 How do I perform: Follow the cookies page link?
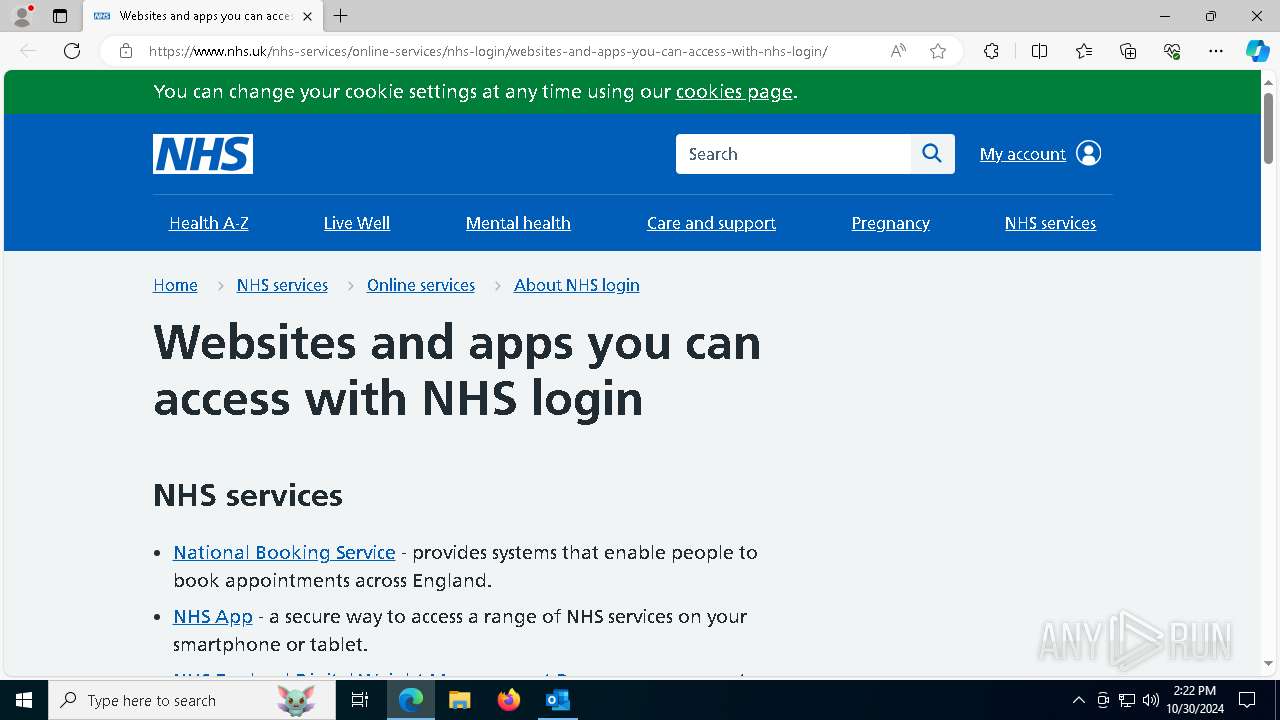tap(734, 92)
